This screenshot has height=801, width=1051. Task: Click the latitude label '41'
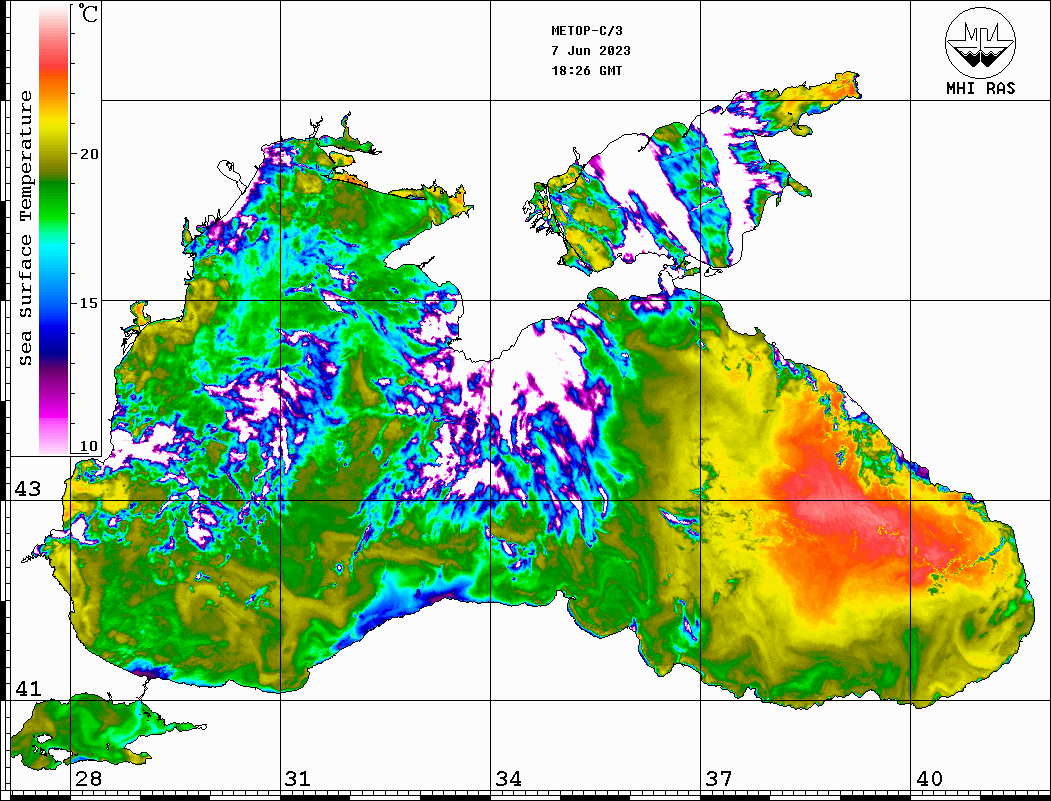[28, 688]
